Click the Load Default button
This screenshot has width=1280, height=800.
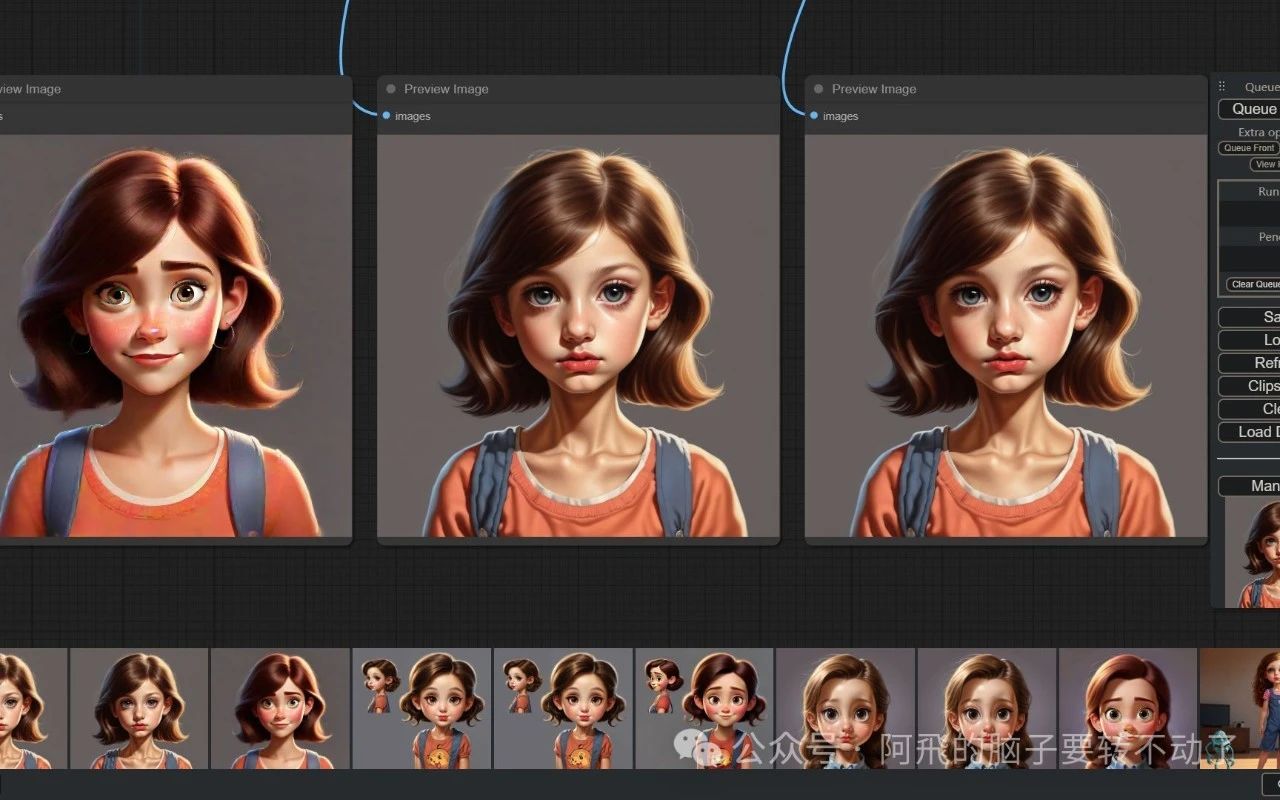[1249, 432]
